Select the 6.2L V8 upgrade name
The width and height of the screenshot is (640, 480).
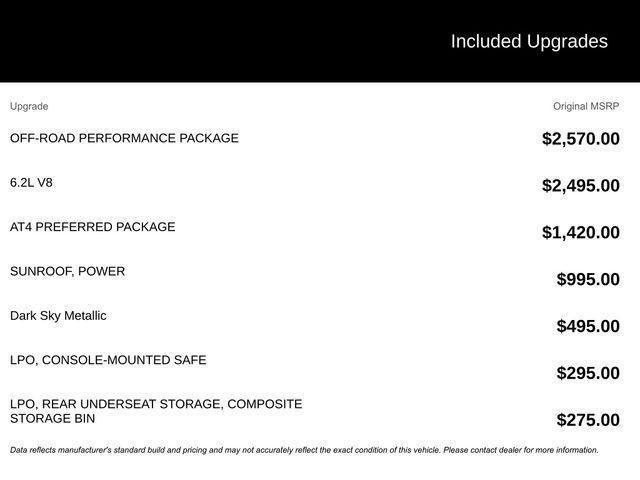[31, 183]
